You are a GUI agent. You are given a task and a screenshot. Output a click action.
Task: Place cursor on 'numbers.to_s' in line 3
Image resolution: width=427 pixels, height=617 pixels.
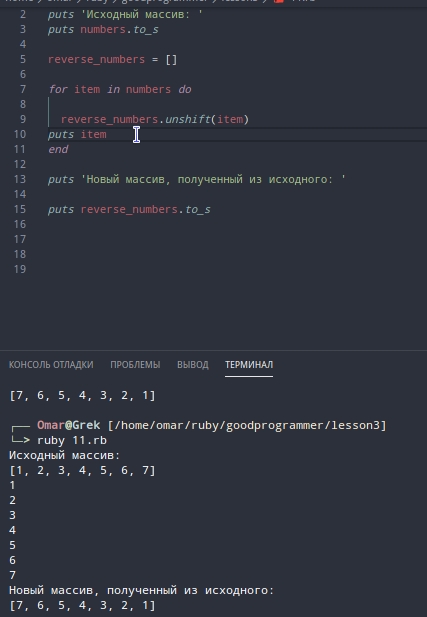119,30
